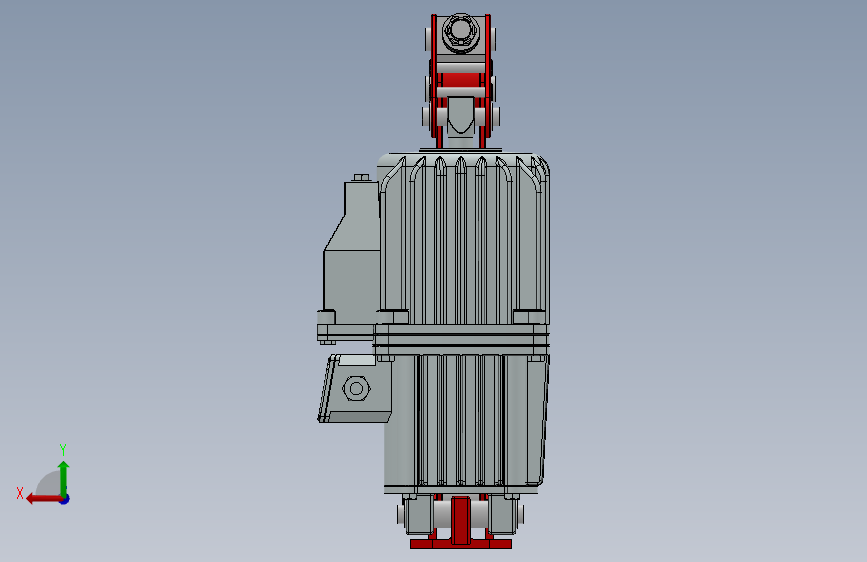This screenshot has height=562, width=867.
Task: Select the red base plate at the model bottom
Action: click(461, 544)
